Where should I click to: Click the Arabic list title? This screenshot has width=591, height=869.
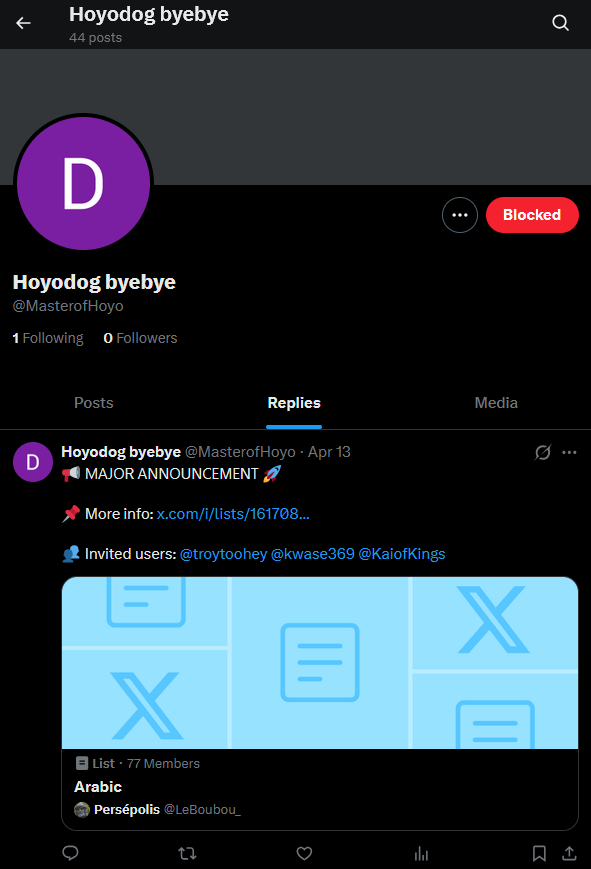(98, 787)
